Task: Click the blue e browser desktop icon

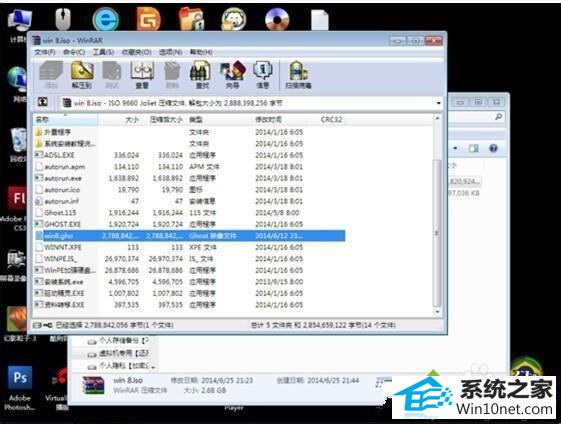Action: [x=106, y=19]
